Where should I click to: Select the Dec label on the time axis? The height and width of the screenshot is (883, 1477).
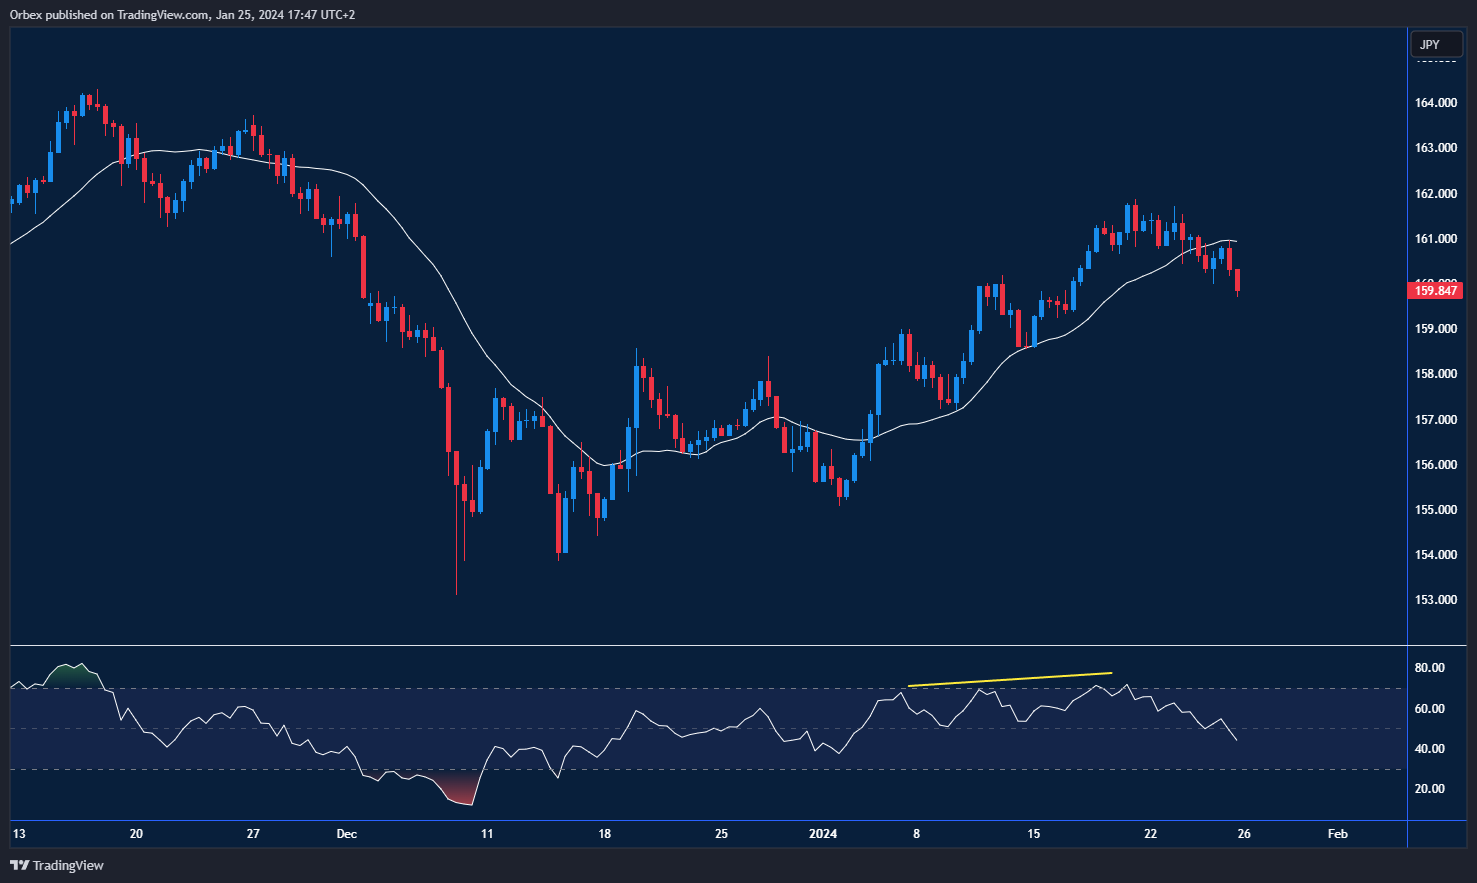click(x=347, y=833)
